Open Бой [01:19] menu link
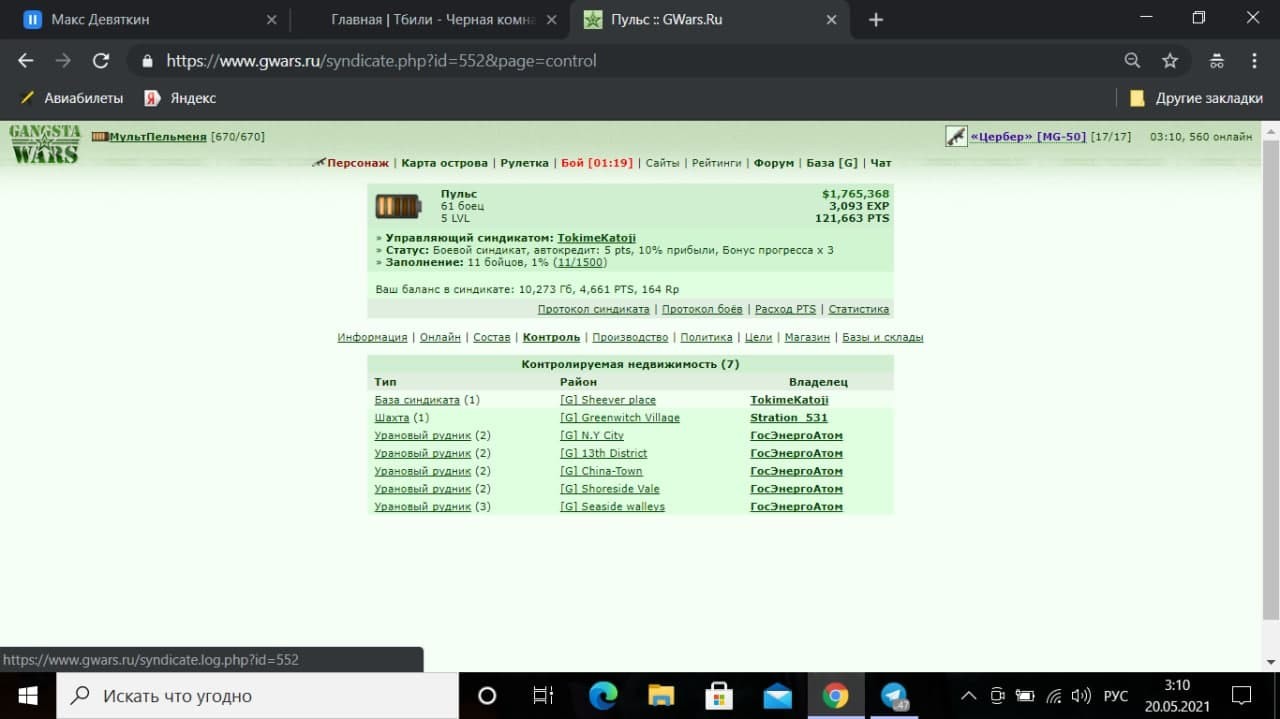The height and width of the screenshot is (719, 1280). (x=597, y=163)
